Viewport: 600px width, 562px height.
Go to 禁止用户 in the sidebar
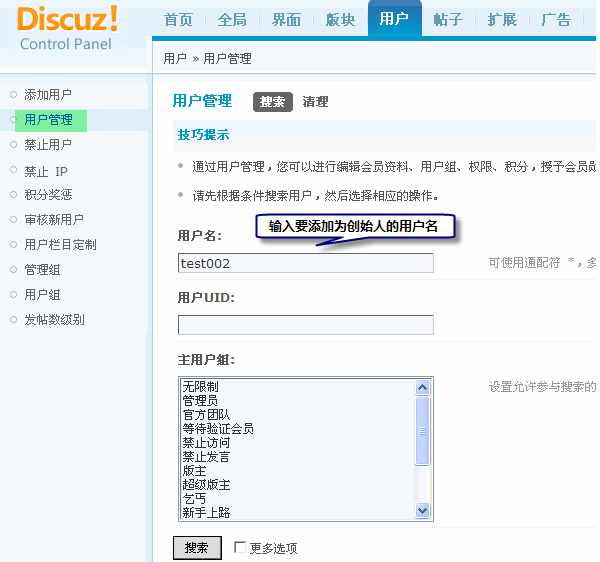(48, 145)
